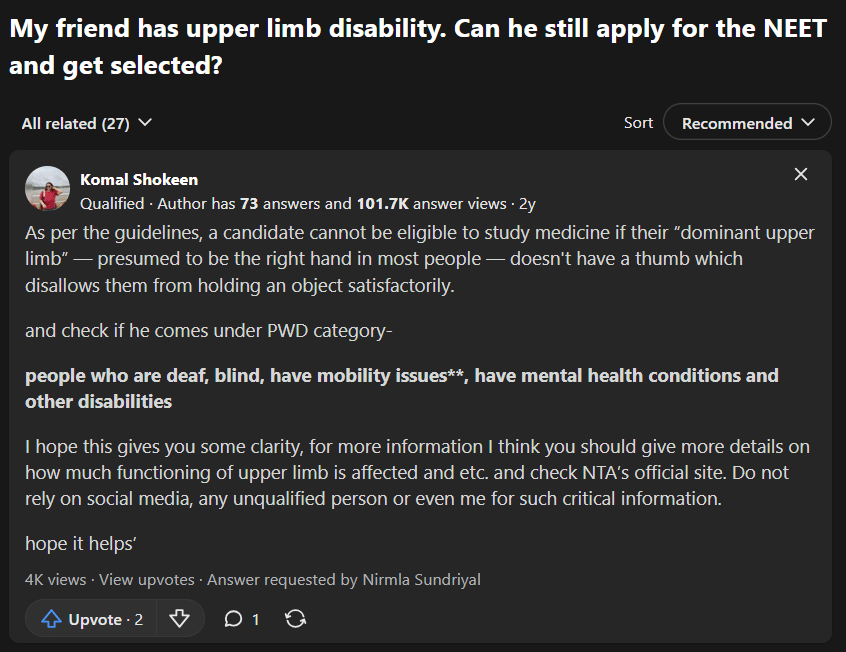Click the question title text
Image resolution: width=846 pixels, height=652 pixels.
pos(300,28)
